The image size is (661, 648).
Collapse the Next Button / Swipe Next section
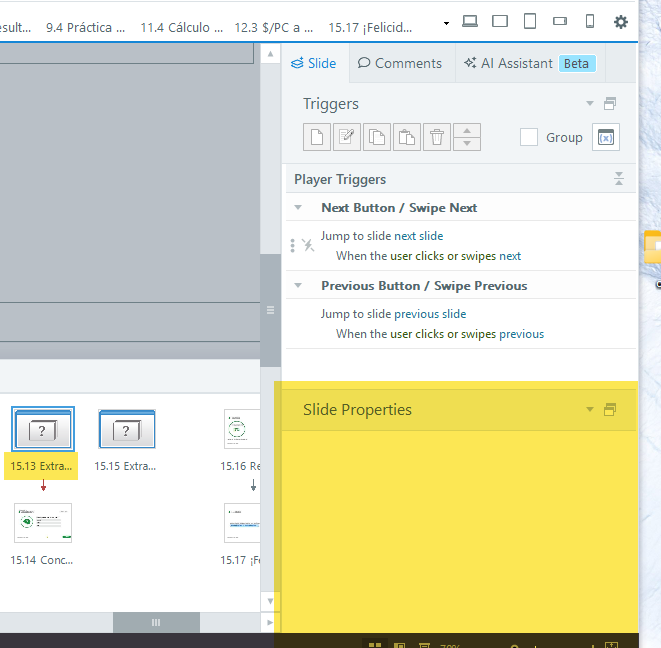click(x=299, y=208)
